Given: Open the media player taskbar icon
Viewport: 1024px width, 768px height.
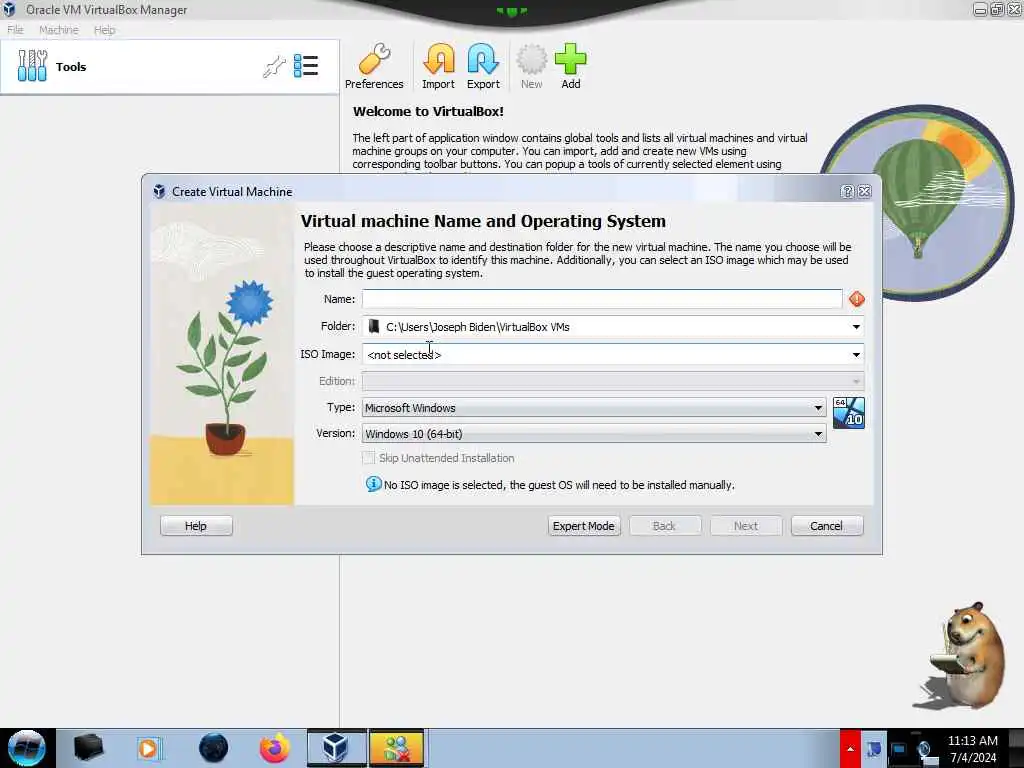Looking at the screenshot, I should click(148, 748).
